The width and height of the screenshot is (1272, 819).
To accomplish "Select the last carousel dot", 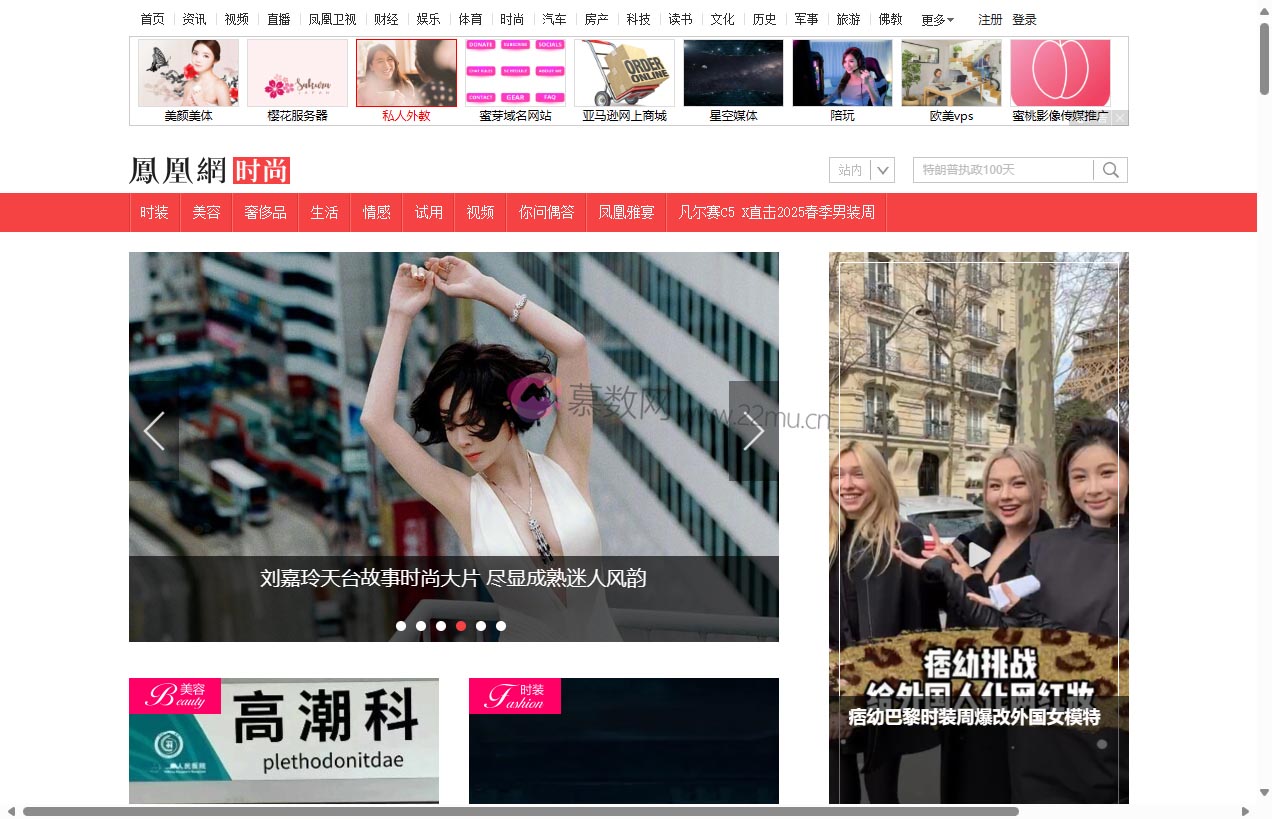I will coord(501,626).
